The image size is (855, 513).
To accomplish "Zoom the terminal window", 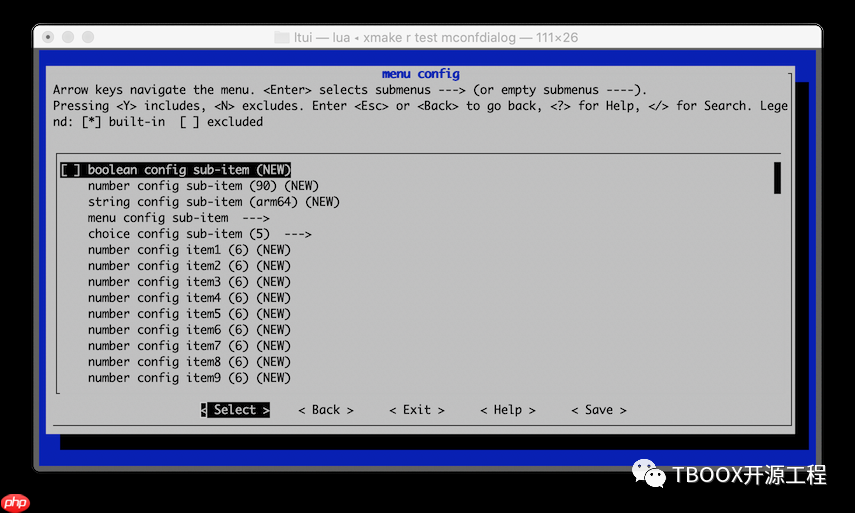I will [x=88, y=37].
